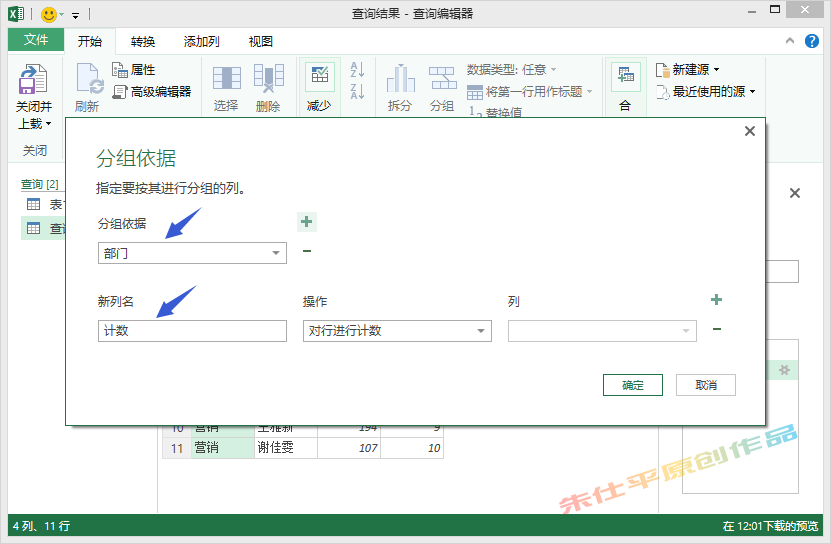Click the 谢佳雯 cell in row 11
This screenshot has height=544, width=831.
[286, 448]
